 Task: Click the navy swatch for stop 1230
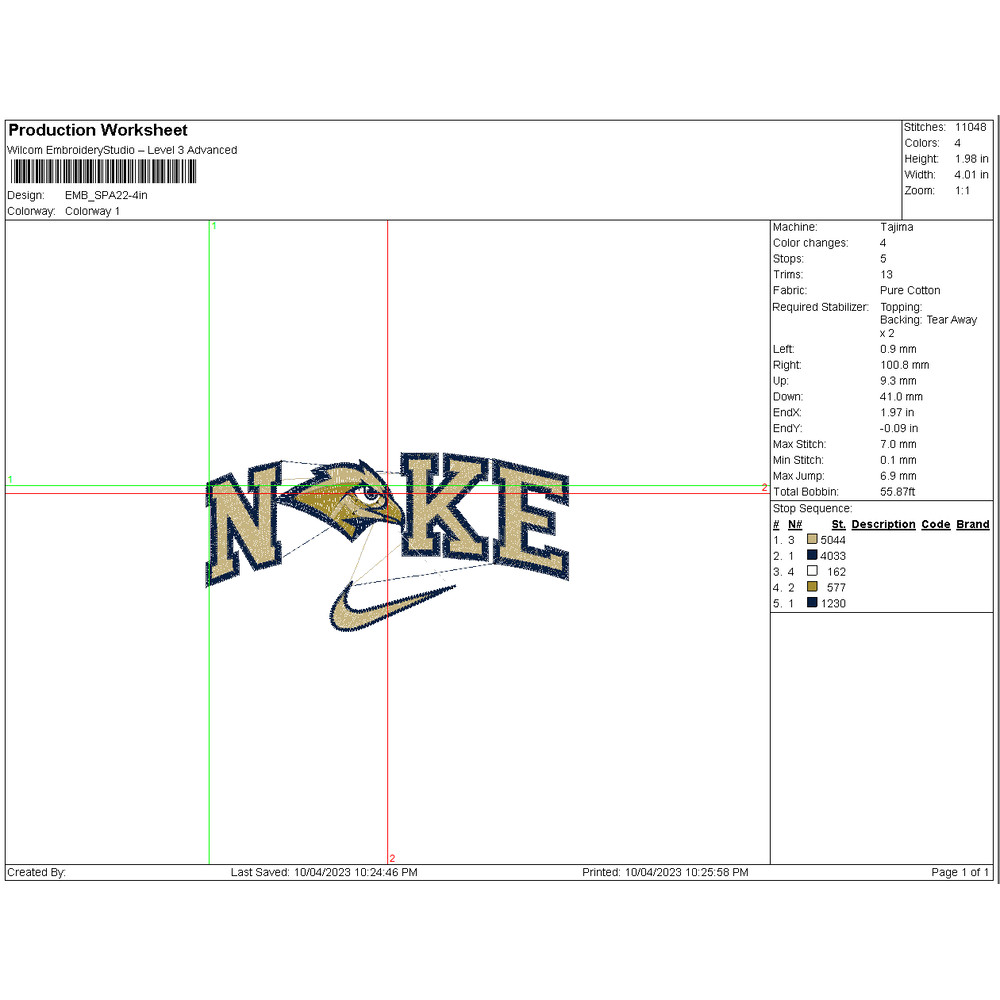coord(812,604)
